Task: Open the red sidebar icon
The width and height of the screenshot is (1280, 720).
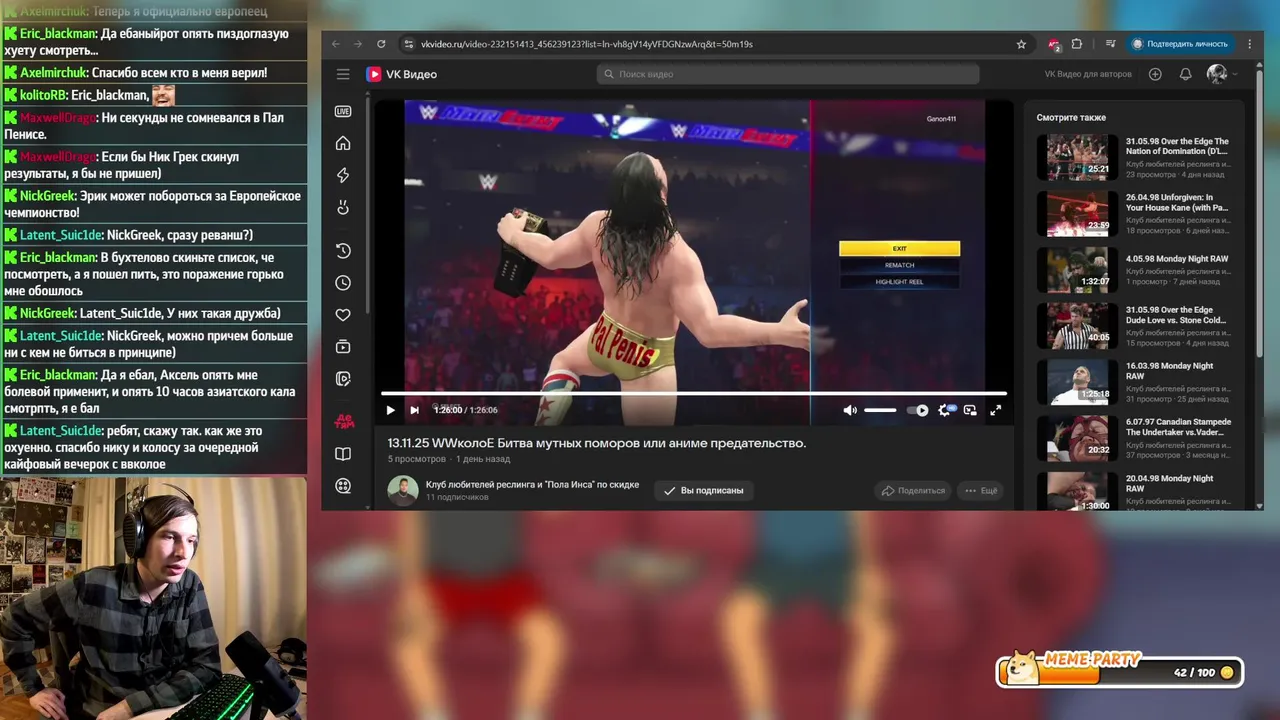Action: [343, 422]
